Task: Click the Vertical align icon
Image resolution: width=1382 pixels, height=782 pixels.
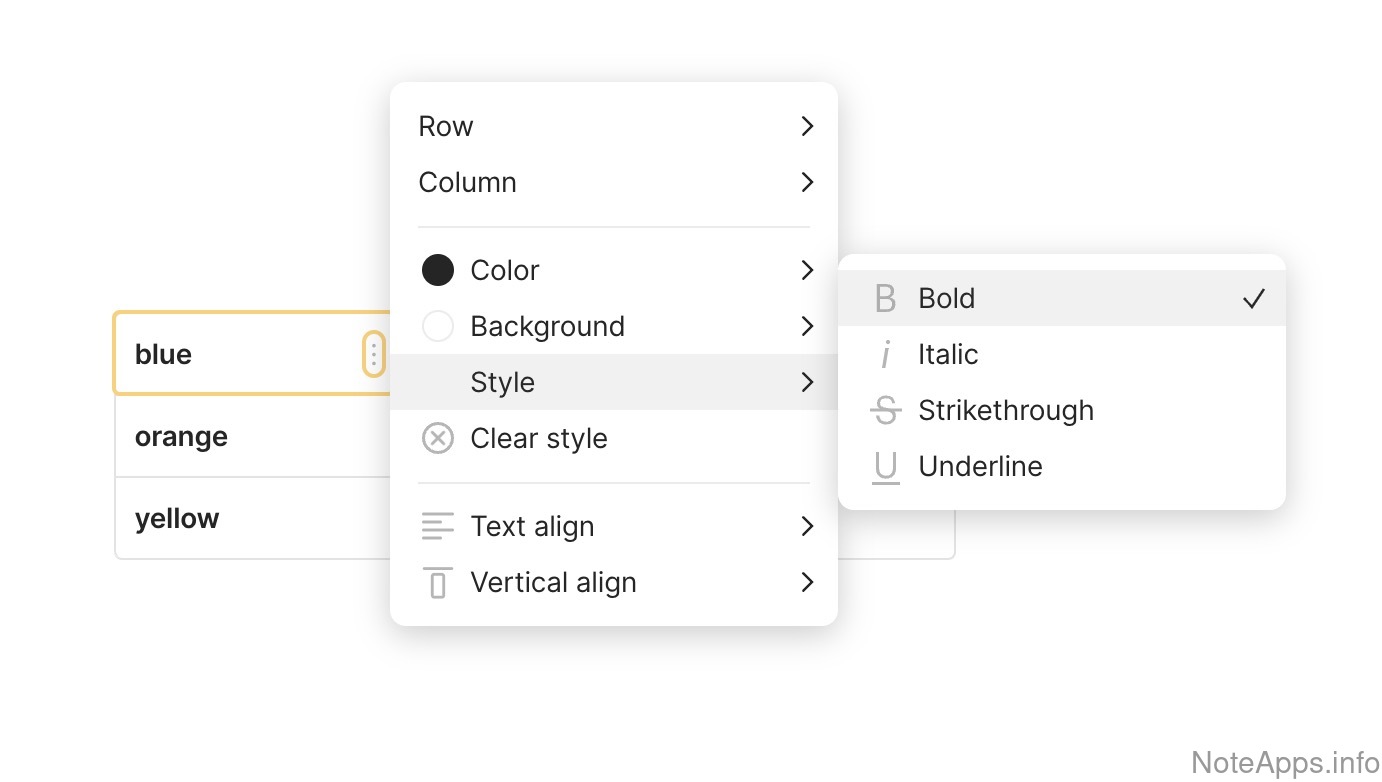Action: click(438, 583)
